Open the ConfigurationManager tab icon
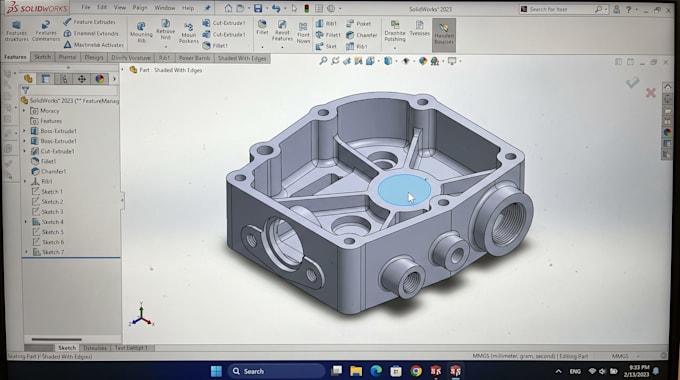Image resolution: width=680 pixels, height=380 pixels. (x=64, y=79)
